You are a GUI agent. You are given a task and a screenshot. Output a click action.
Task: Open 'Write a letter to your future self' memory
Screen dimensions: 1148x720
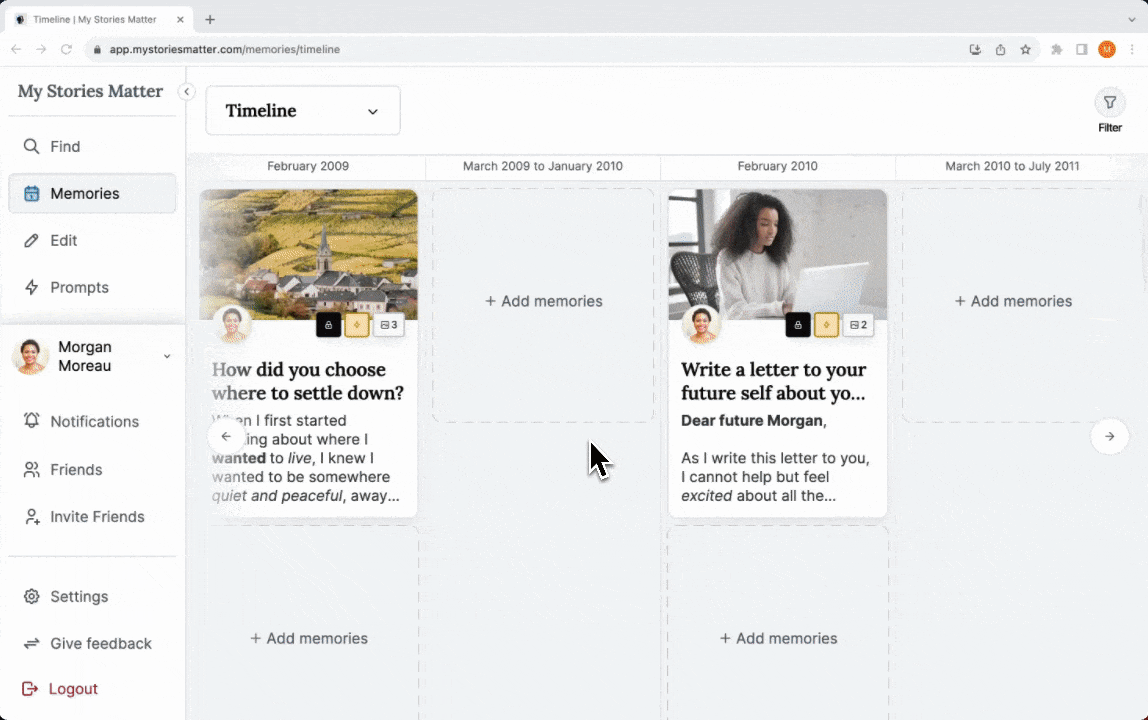click(774, 381)
